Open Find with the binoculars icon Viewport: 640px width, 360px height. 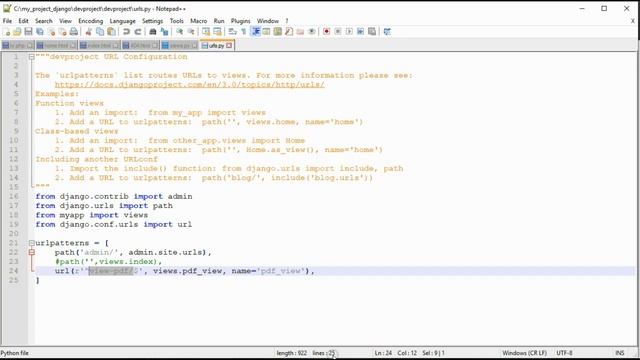[153, 32]
